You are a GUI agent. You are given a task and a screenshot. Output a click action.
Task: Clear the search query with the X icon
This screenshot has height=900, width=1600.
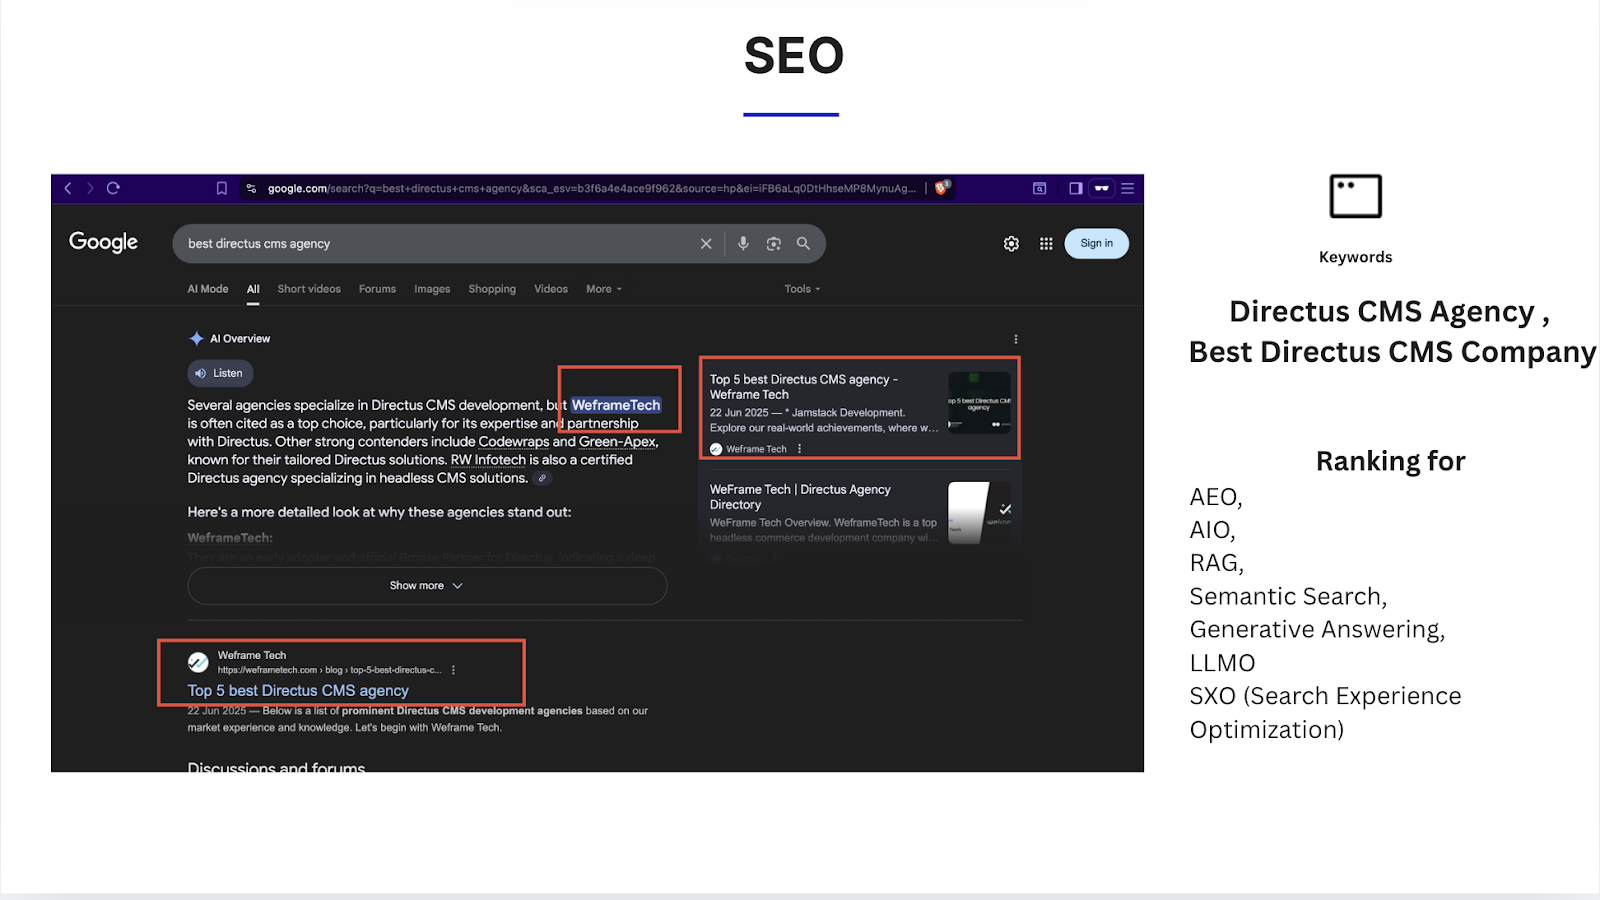pyautogui.click(x=706, y=243)
